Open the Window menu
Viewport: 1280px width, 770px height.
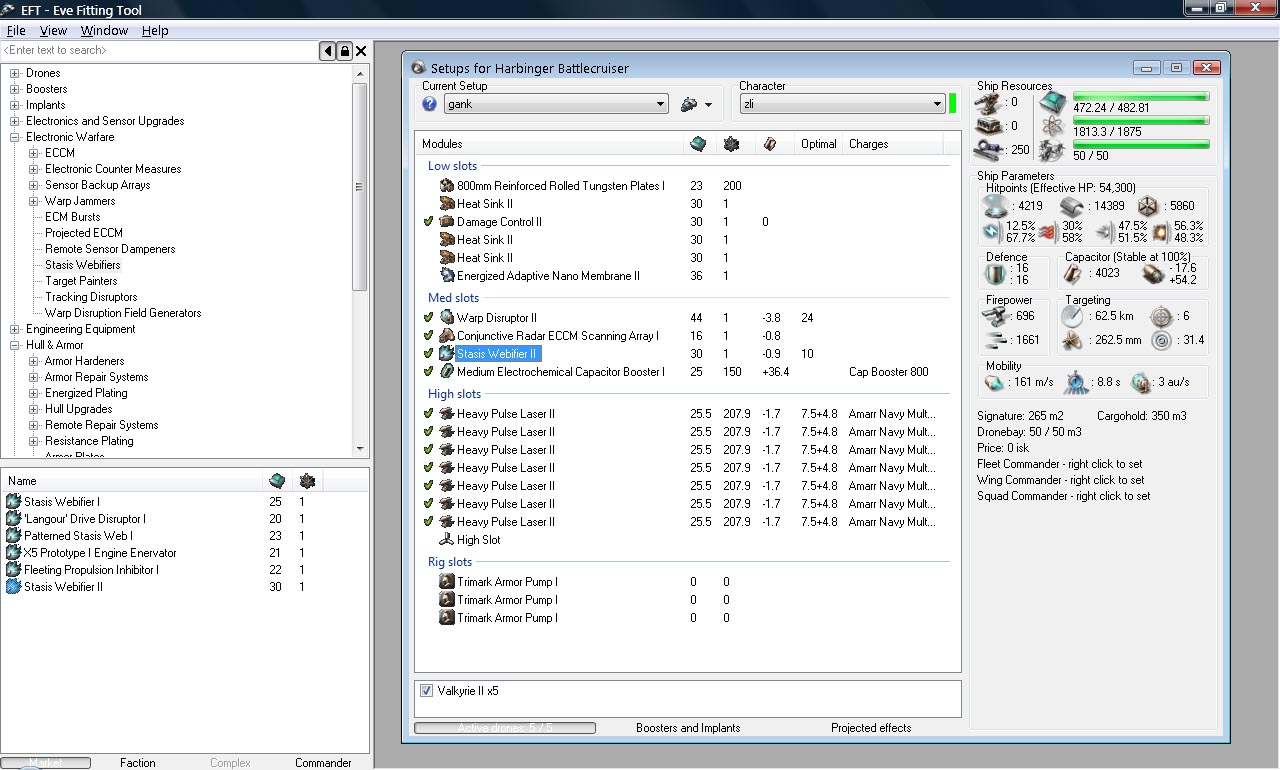pos(104,31)
